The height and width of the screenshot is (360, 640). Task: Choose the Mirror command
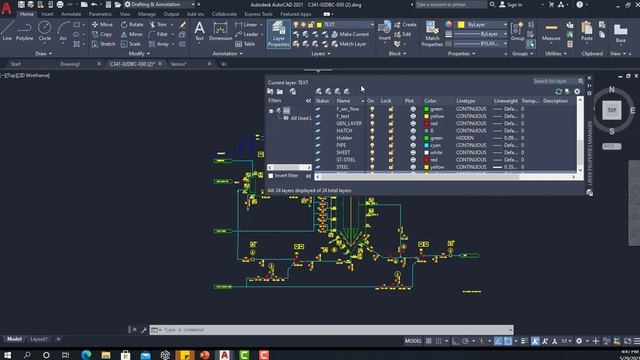131,34
